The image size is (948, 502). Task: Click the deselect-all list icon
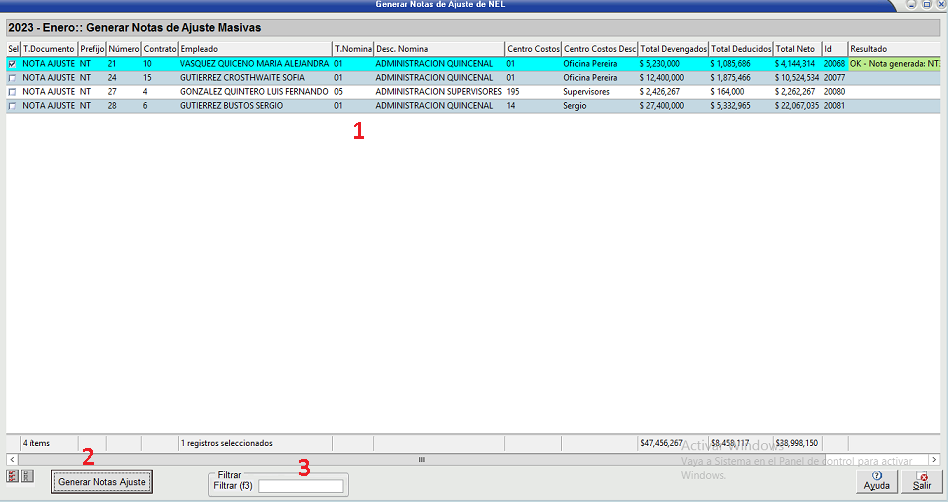click(26, 477)
